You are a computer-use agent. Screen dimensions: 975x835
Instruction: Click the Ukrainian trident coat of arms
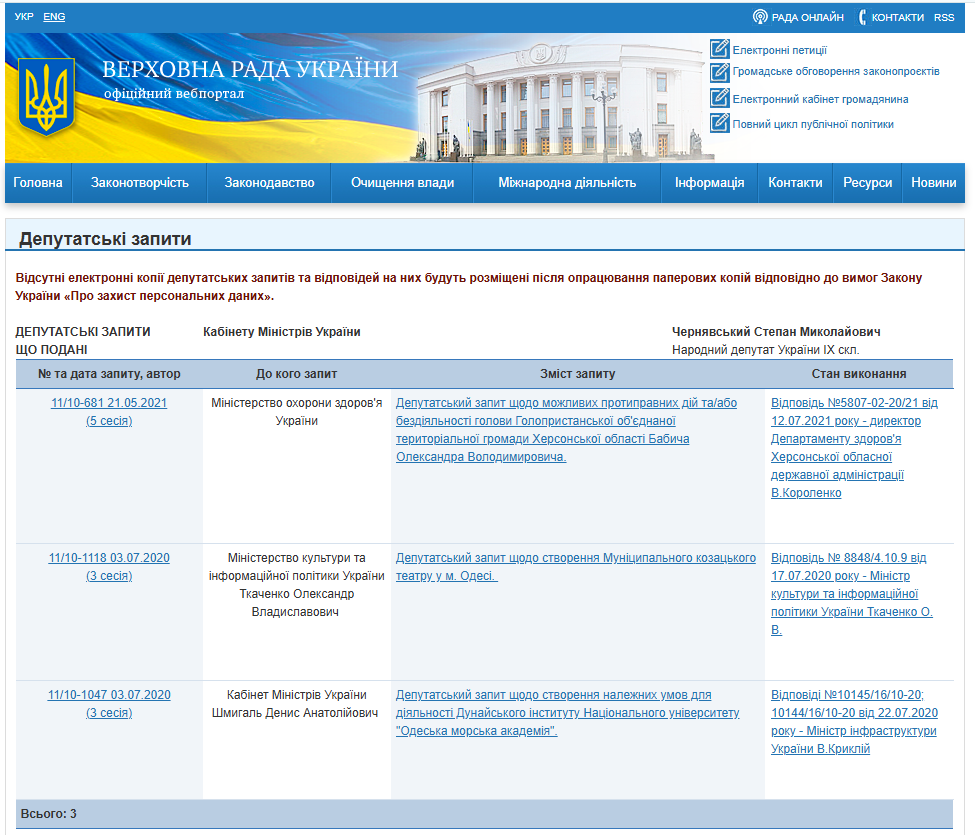pos(47,96)
